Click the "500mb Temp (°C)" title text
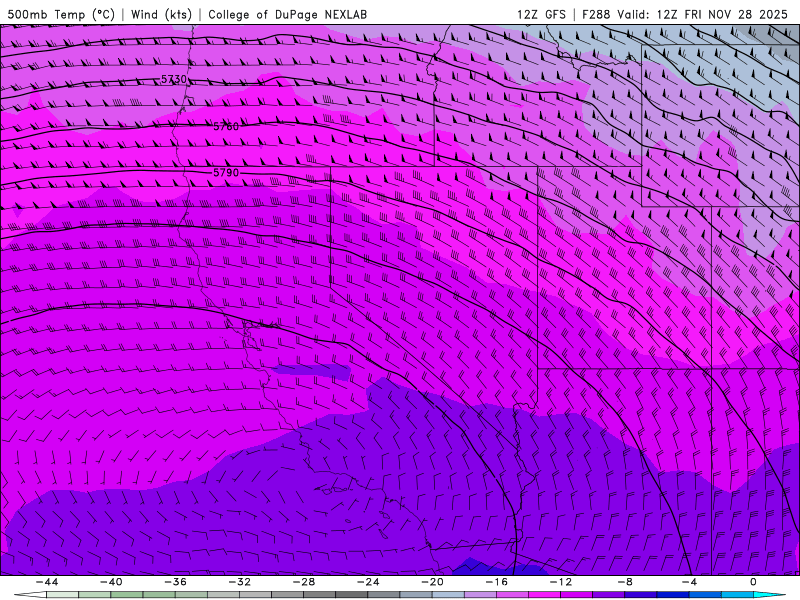Image resolution: width=800 pixels, height=600 pixels. tap(61, 14)
